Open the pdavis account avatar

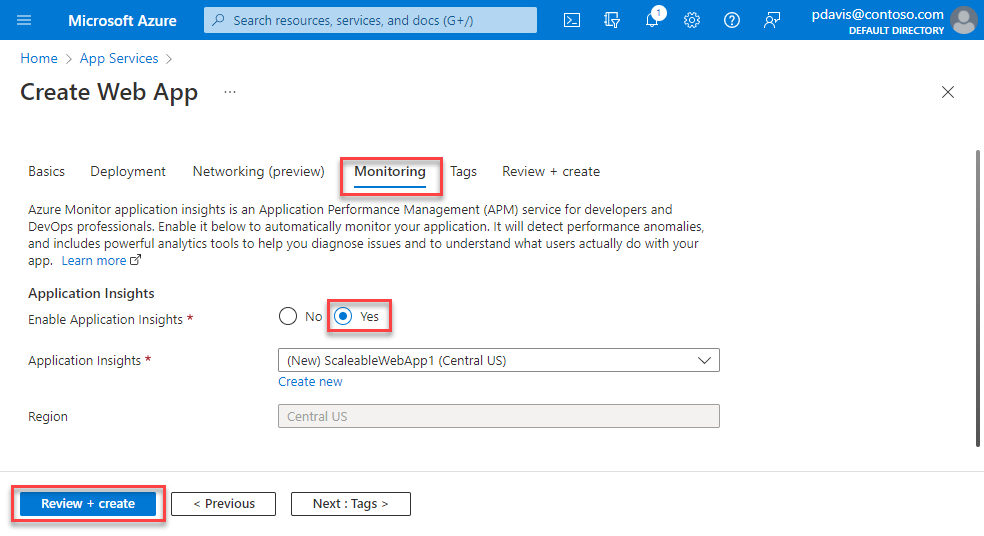(x=963, y=20)
